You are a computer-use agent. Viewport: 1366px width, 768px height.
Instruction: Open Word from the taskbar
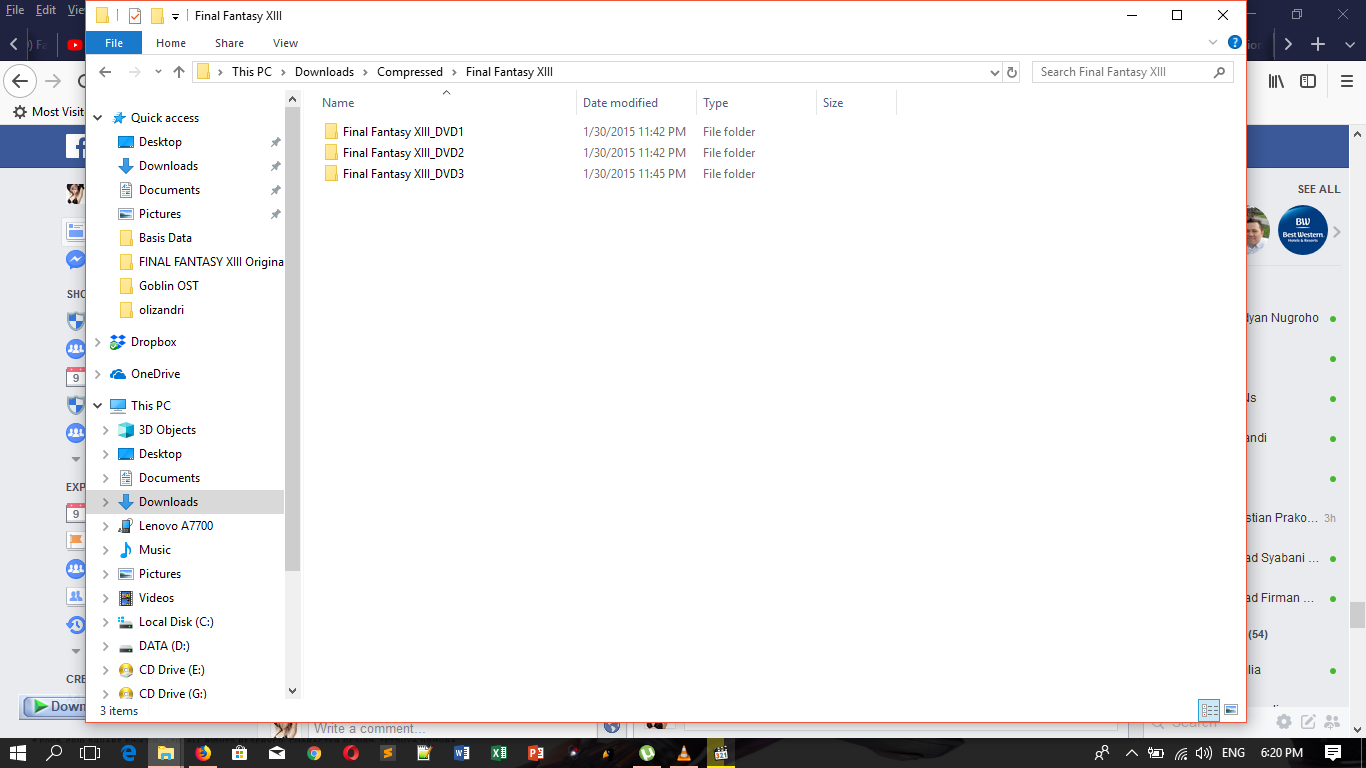[x=461, y=752]
